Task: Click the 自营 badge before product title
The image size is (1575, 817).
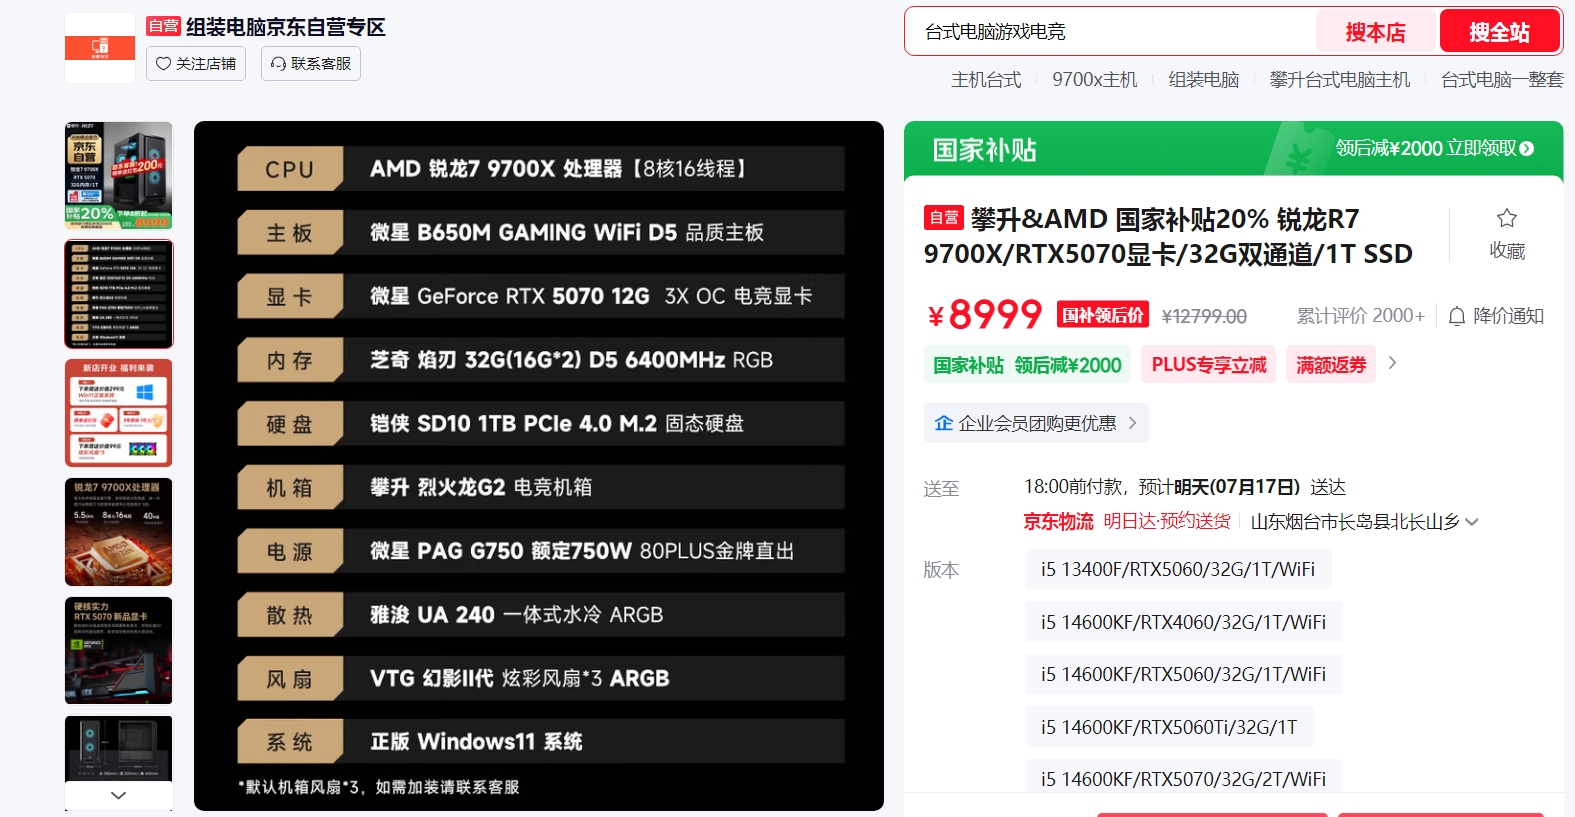Action: (x=944, y=217)
